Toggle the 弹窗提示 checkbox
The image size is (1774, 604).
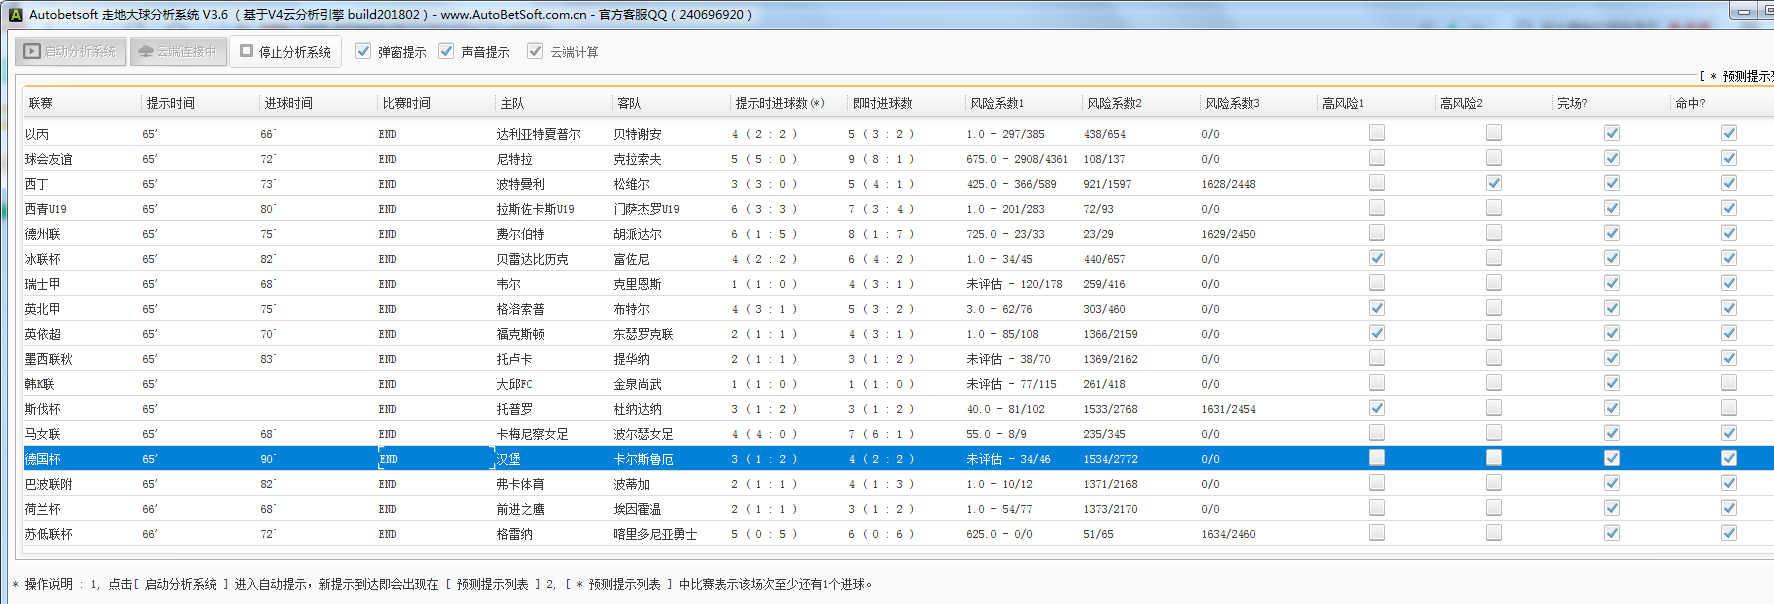363,51
